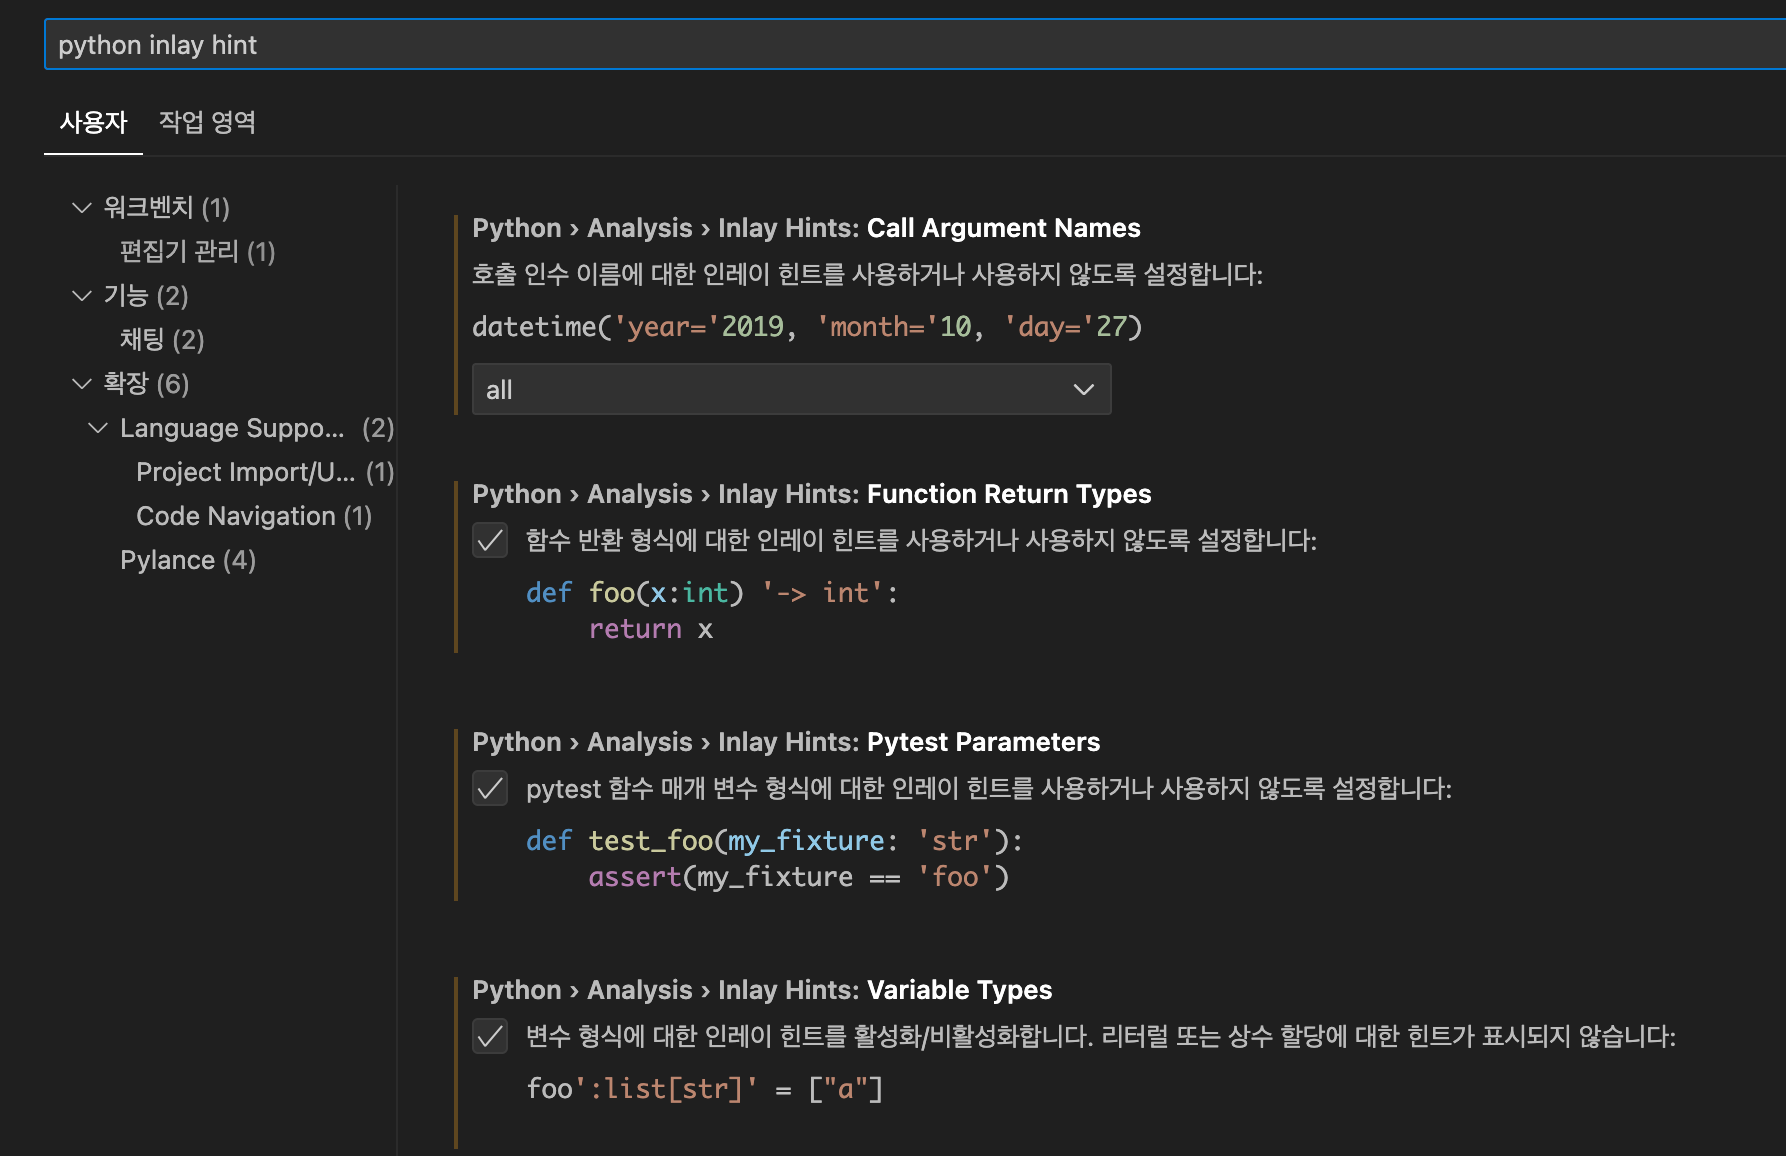Viewport: 1786px width, 1156px height.
Task: Toggle Variable Types checkbox
Action: coord(490,1037)
